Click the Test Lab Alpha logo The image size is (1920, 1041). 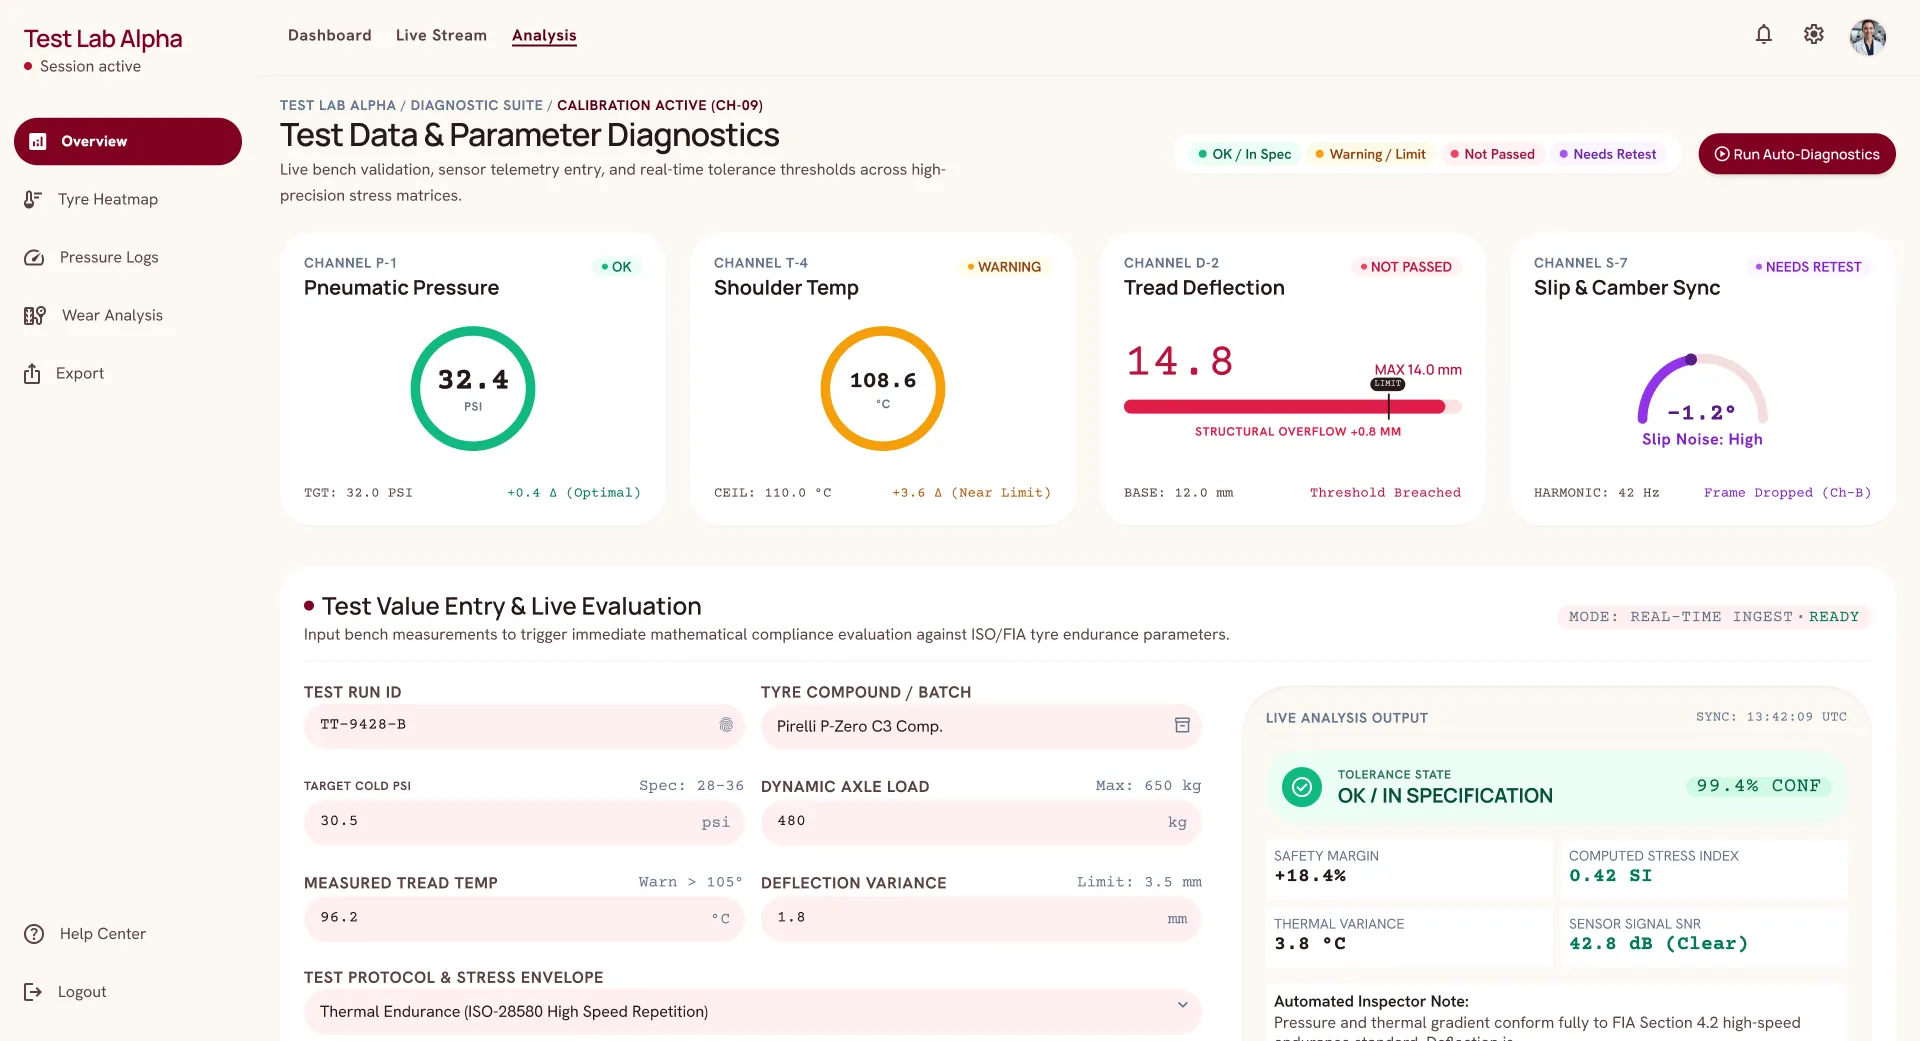coord(103,39)
